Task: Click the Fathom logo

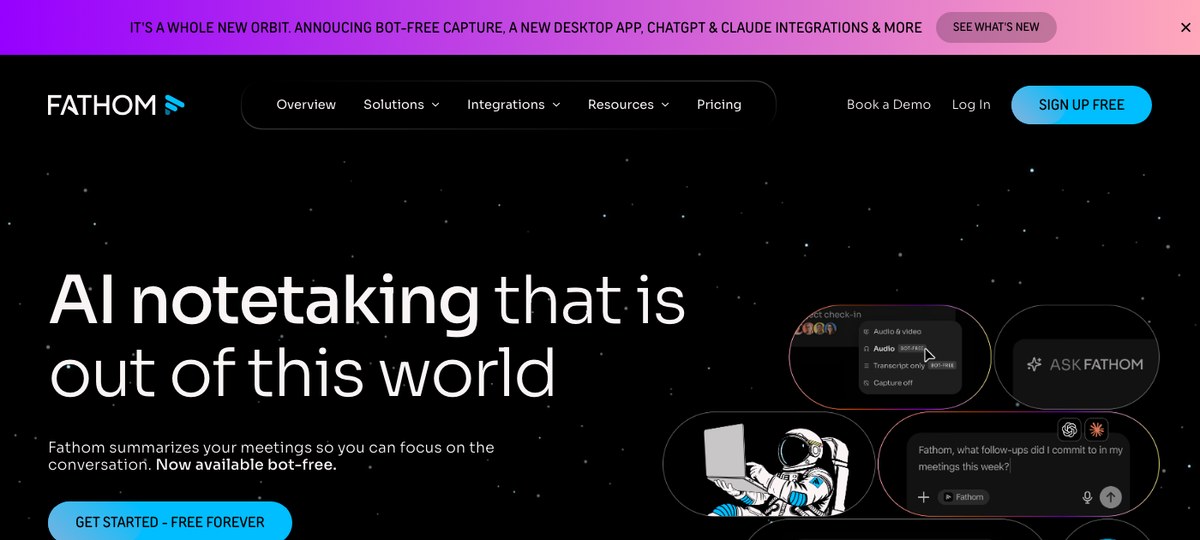Action: 116,104
